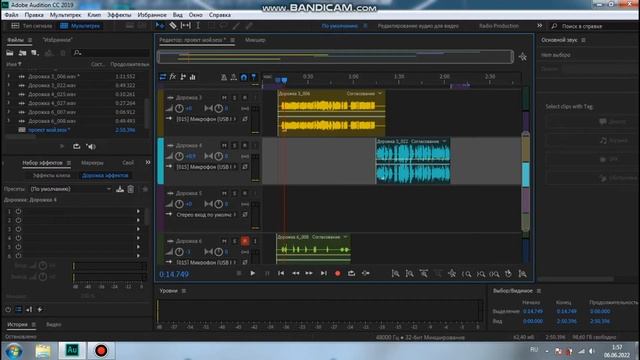Click the new file icon in Files panel
Image resolution: width=640 pixels, height=360 pixels.
point(35,53)
